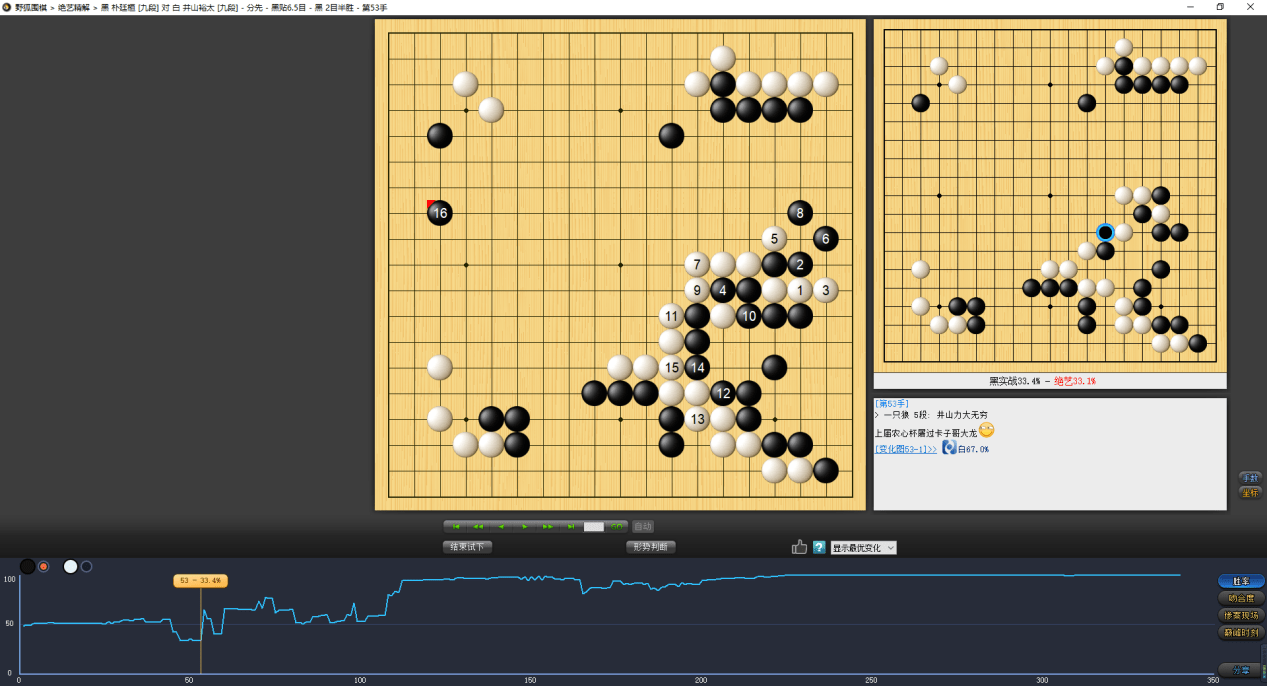
Task: Click the 形势判断 button
Action: (651, 547)
